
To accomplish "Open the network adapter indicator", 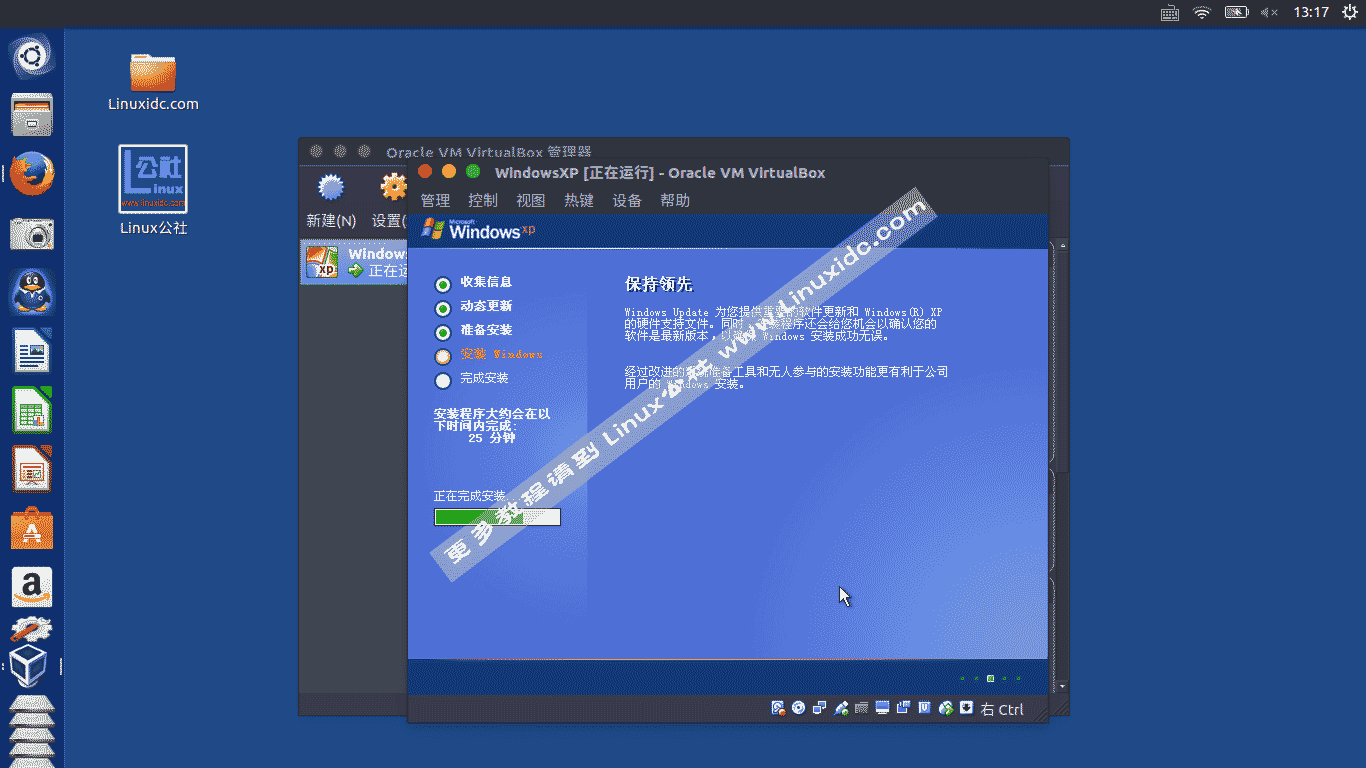I will [x=820, y=708].
